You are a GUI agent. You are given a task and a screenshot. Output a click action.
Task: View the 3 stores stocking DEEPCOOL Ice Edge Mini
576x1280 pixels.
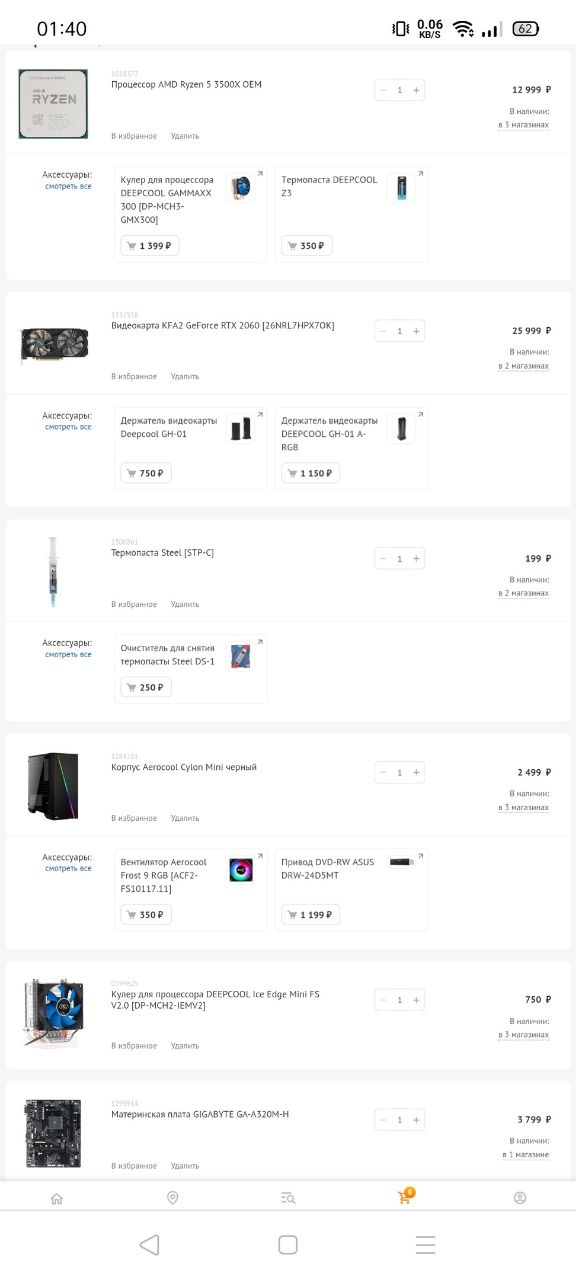click(524, 1035)
